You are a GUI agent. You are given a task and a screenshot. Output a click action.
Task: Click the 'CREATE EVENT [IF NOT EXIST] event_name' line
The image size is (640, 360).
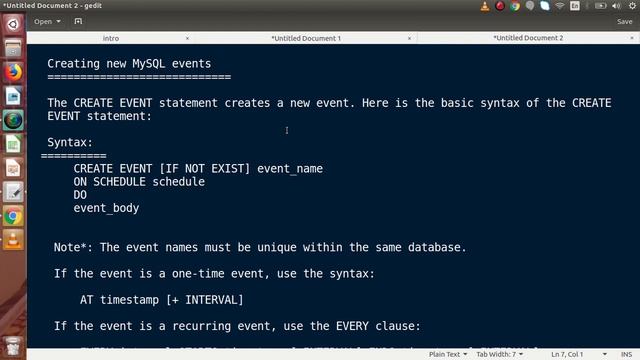[198, 169]
